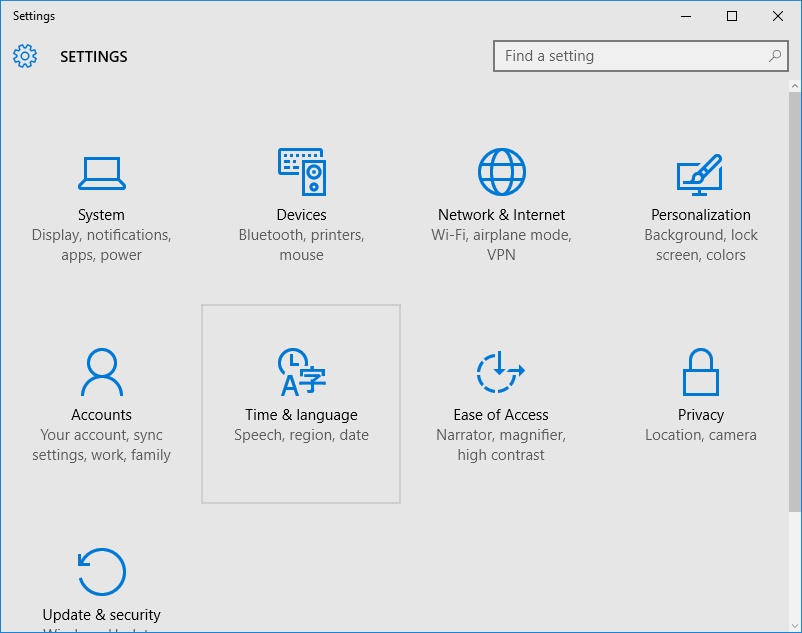Open the Time & language clock icon
The width and height of the screenshot is (802, 633).
pos(301,372)
